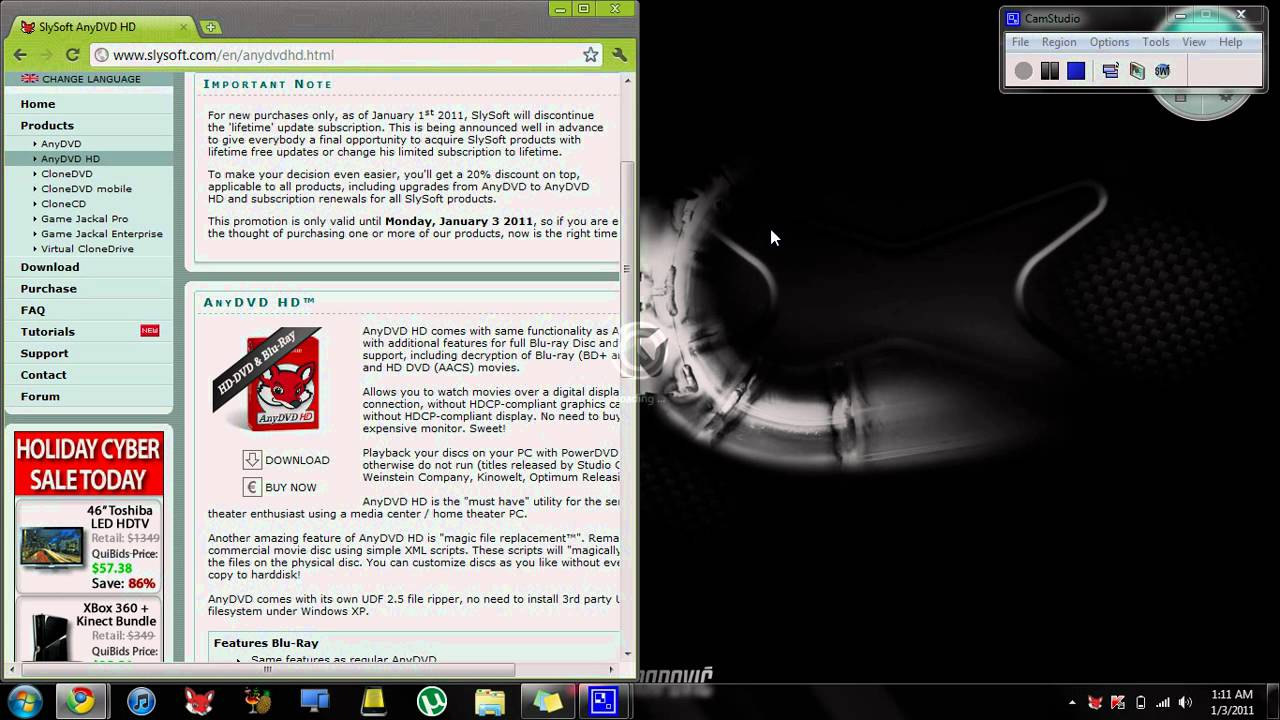Screen dimensions: 1280x720
Task: Open Products navigation link
Action: coord(47,125)
